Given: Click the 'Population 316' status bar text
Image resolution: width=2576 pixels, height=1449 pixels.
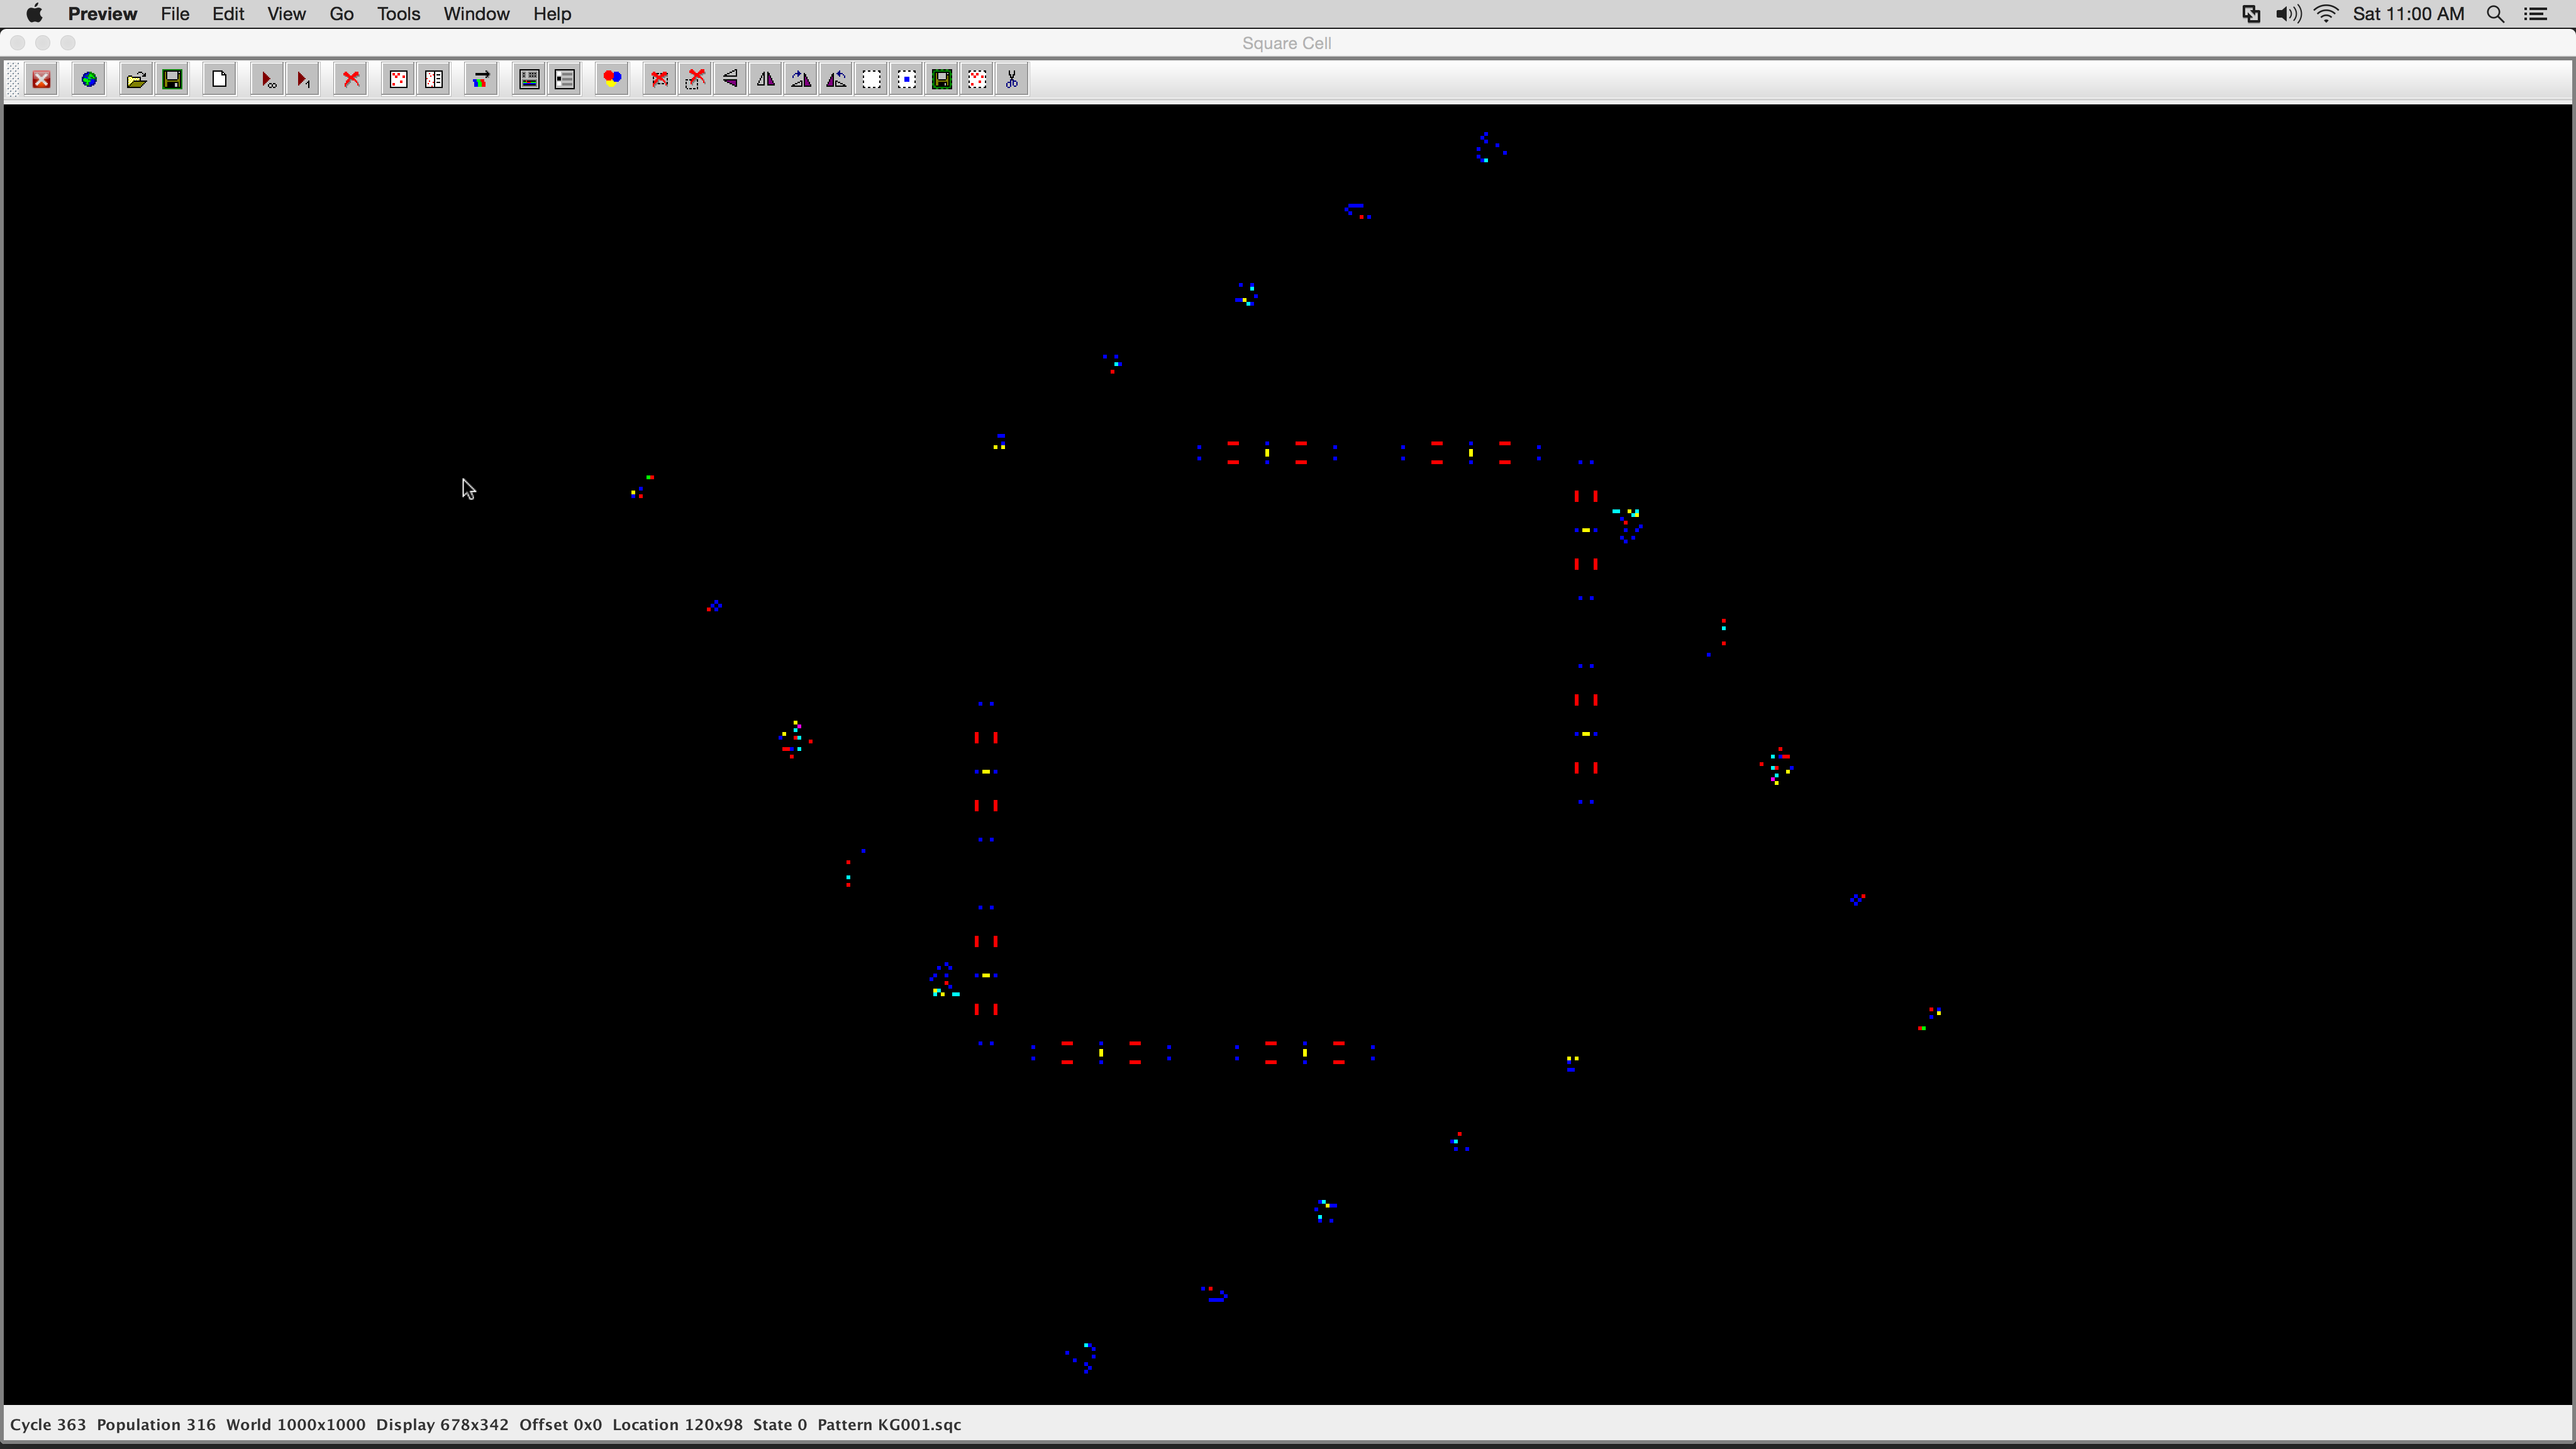Looking at the screenshot, I should [156, 1425].
